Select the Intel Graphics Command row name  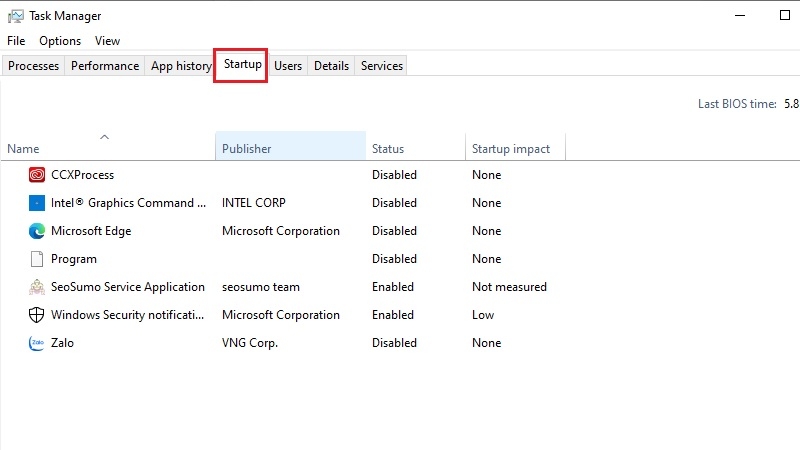(x=129, y=203)
